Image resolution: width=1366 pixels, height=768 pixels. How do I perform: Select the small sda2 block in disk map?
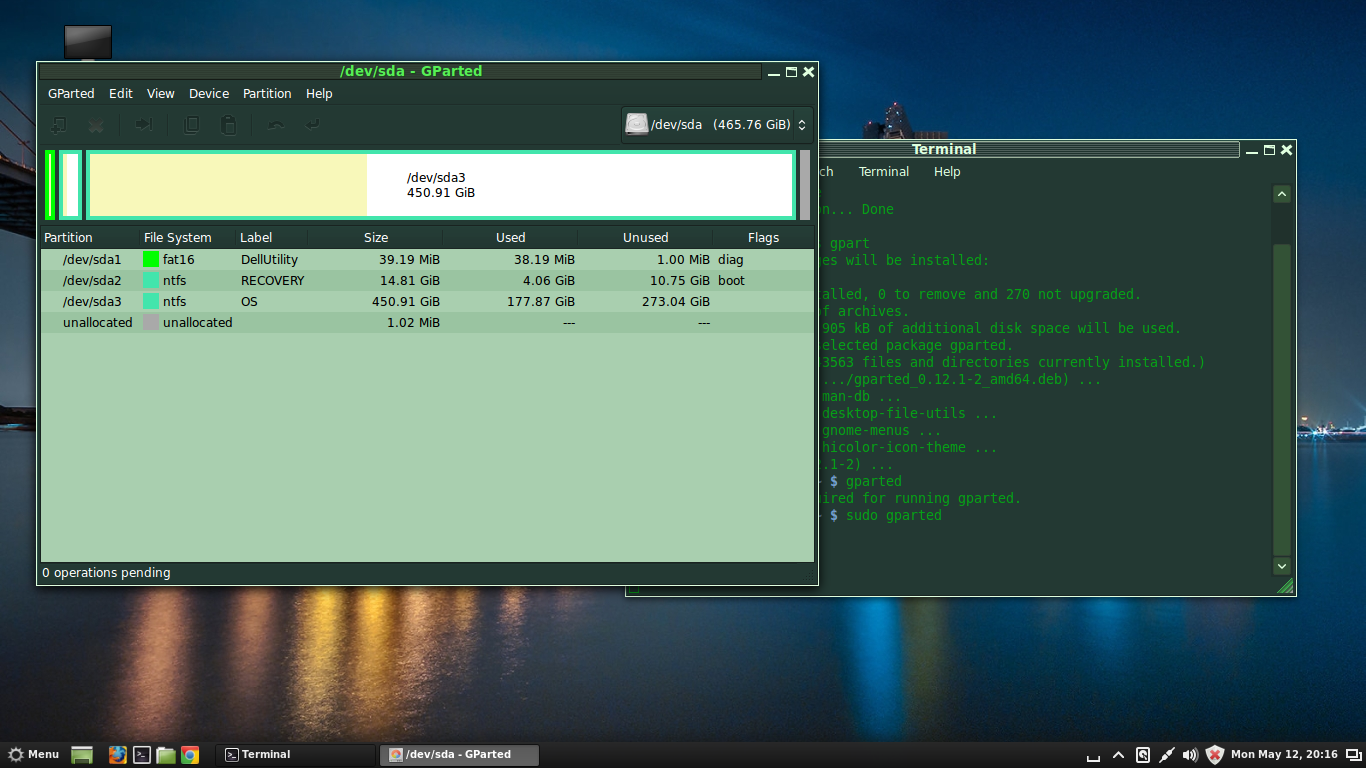[70, 185]
